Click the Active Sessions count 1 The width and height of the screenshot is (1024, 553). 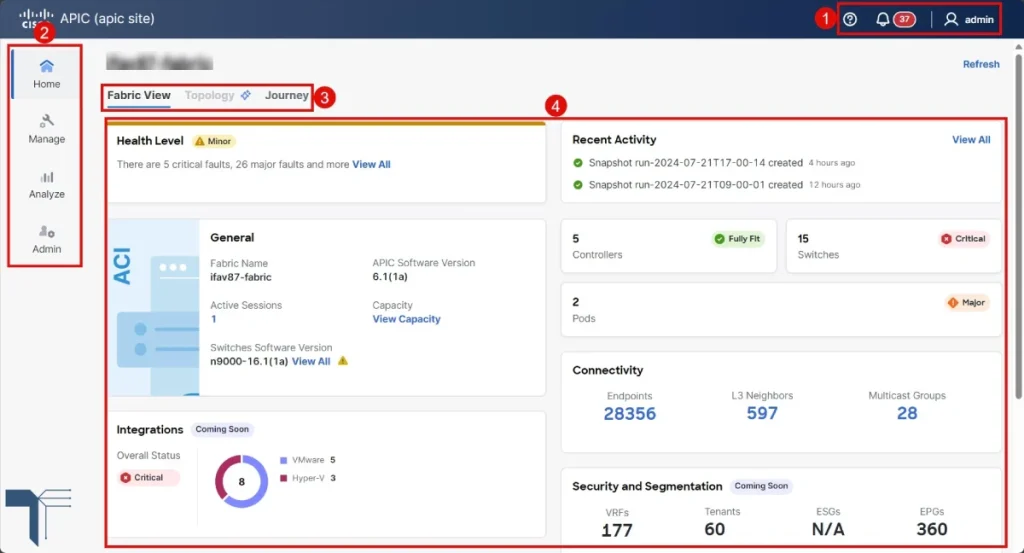point(214,319)
